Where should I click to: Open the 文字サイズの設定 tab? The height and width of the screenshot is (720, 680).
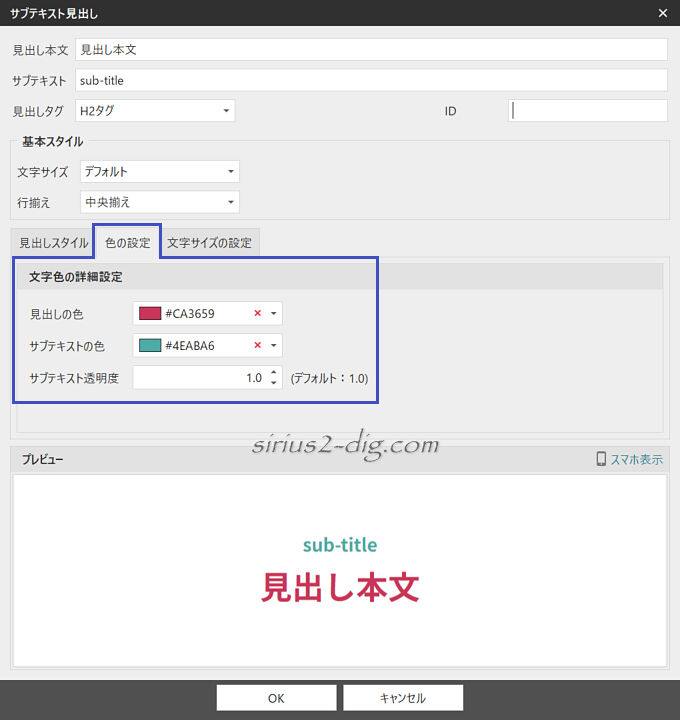click(209, 243)
